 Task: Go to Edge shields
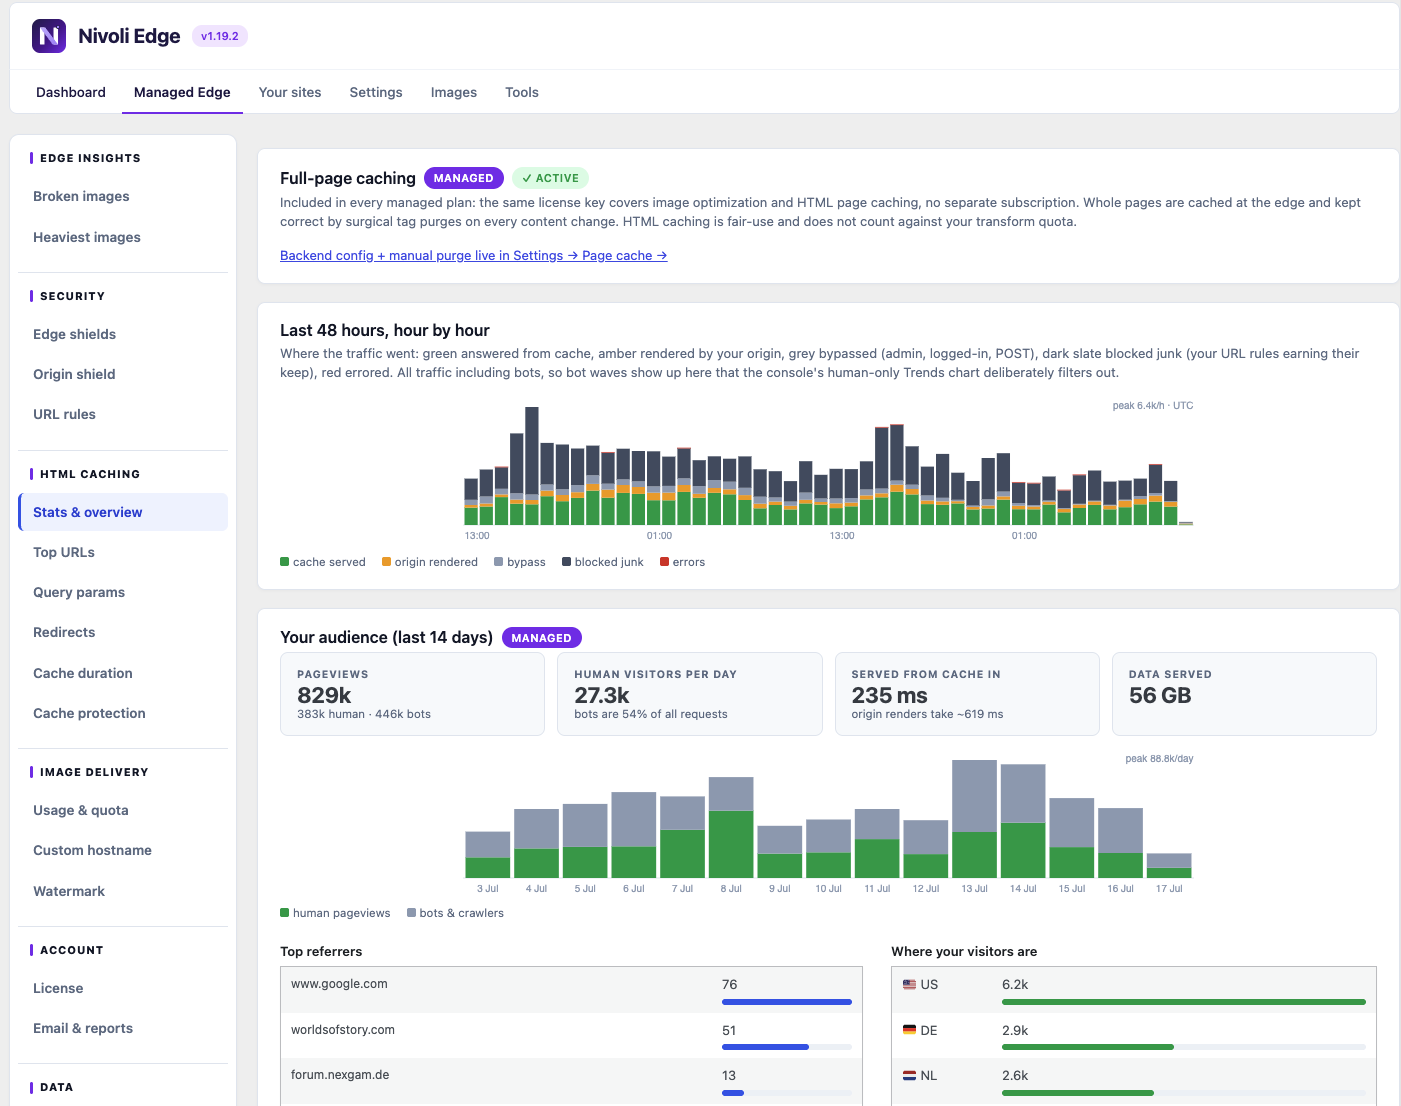[x=123, y=334]
